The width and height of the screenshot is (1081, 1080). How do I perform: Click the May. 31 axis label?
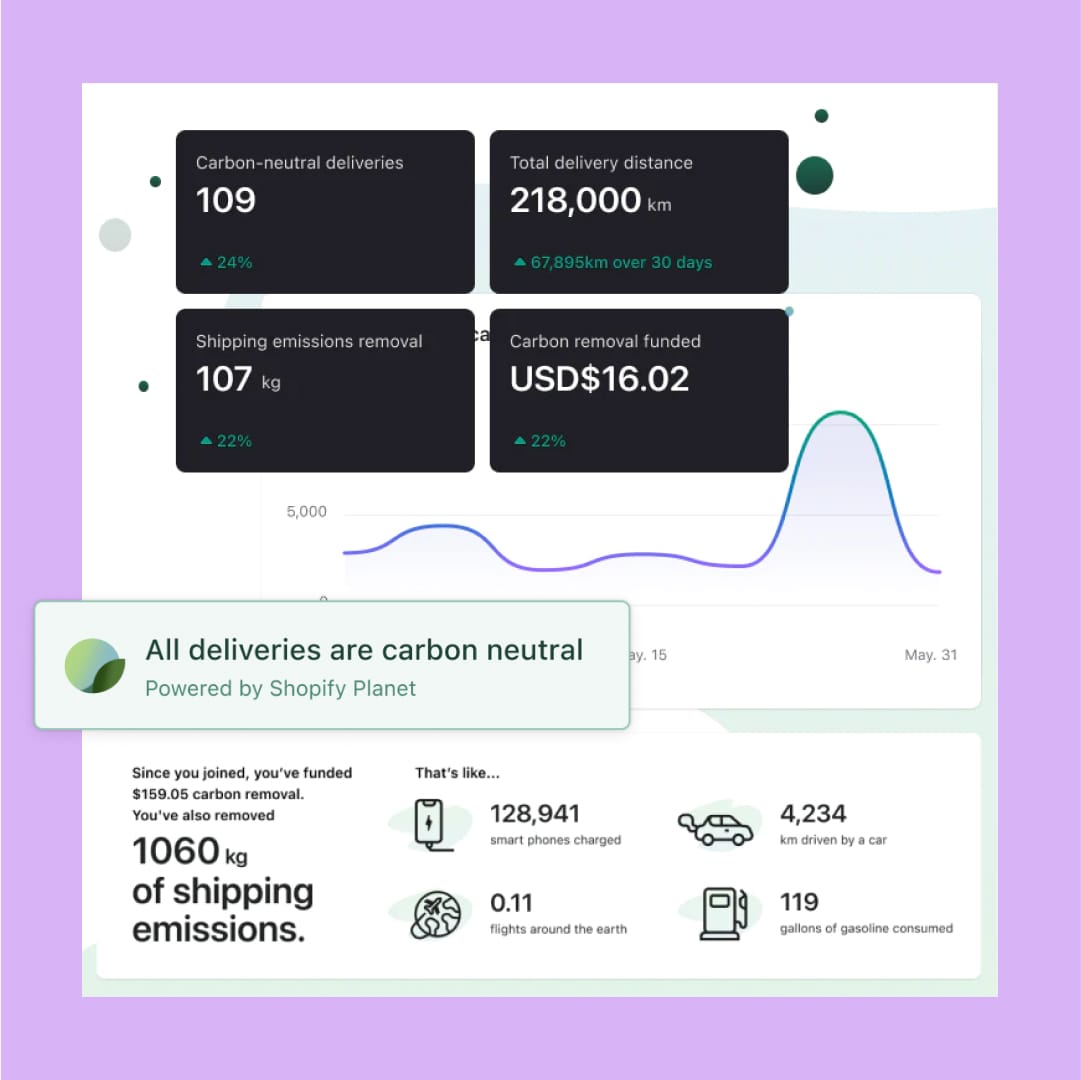930,655
